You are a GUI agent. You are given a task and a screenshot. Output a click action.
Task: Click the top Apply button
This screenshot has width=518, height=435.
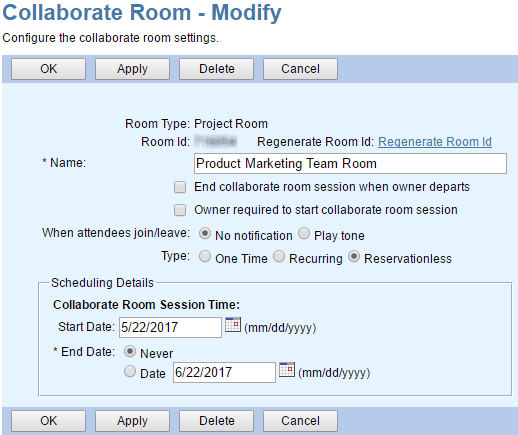pyautogui.click(x=132, y=69)
